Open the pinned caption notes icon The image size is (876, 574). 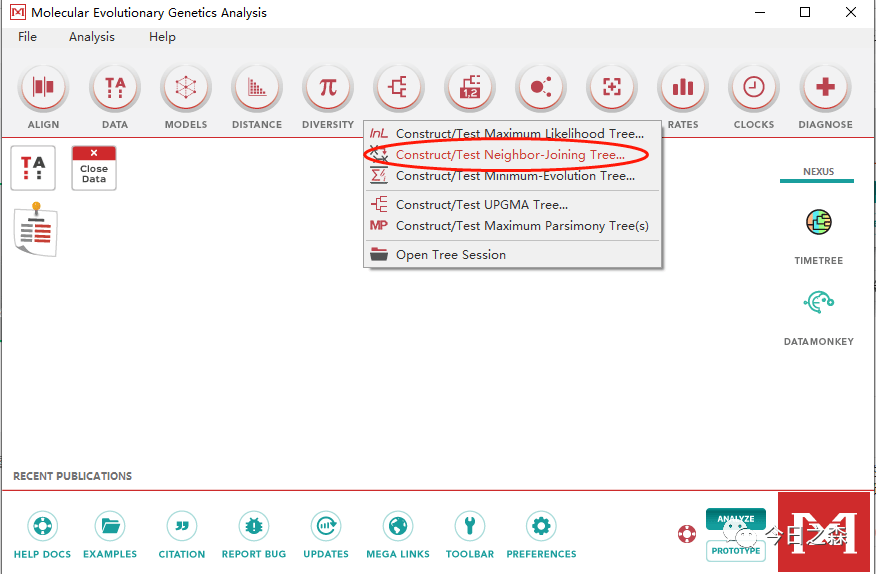pos(35,229)
